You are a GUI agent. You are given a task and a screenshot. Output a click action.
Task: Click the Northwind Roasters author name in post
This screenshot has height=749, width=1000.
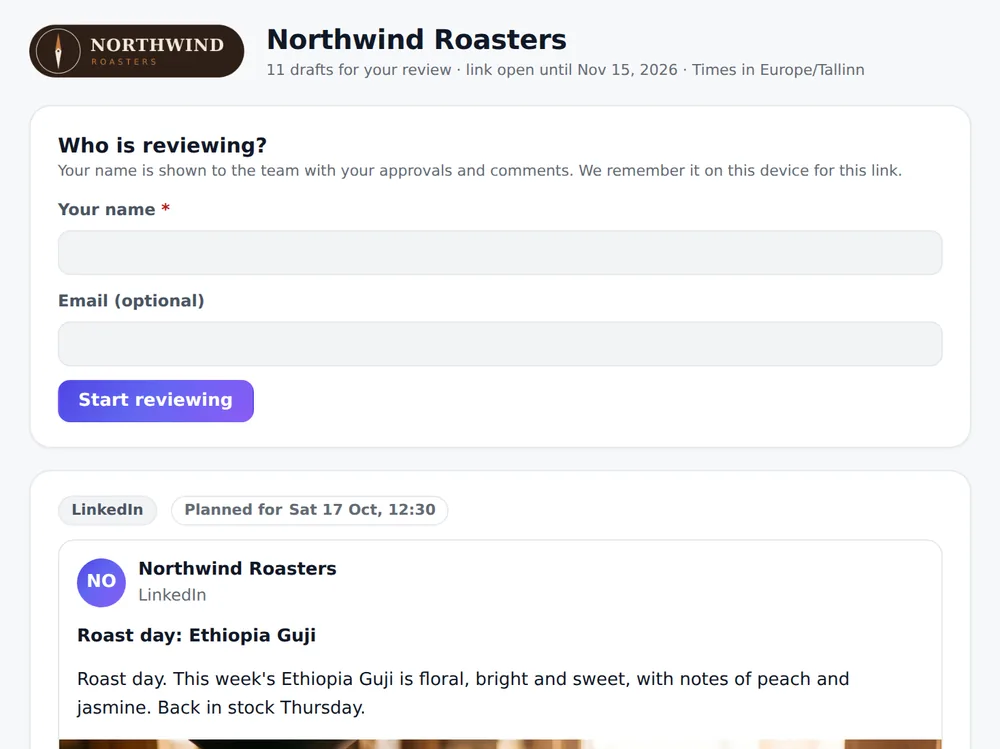(x=237, y=568)
